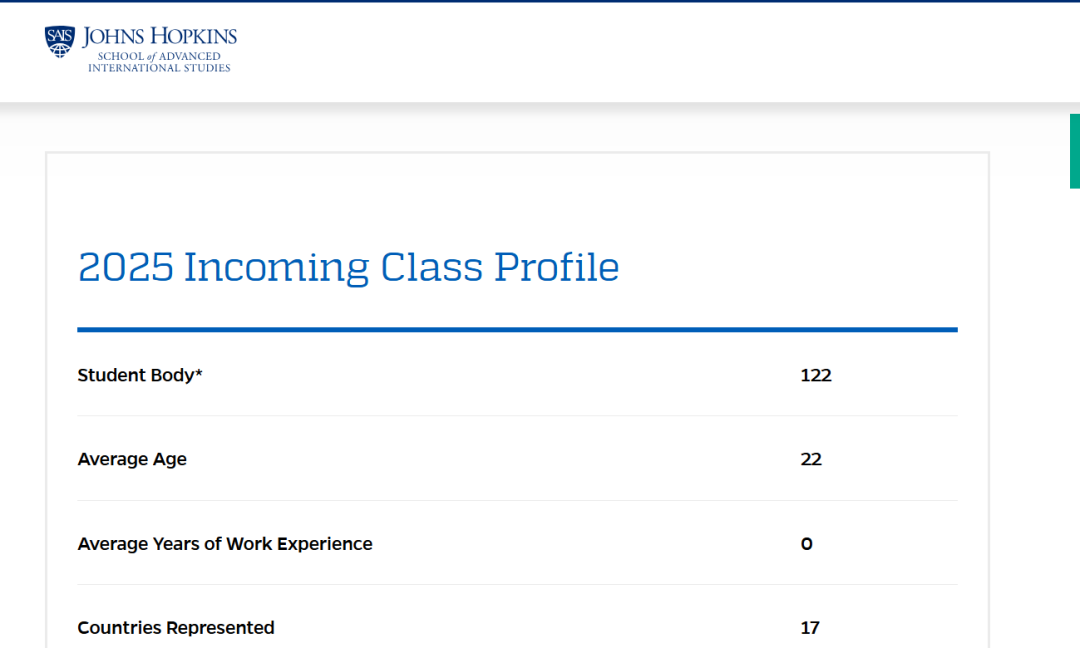Click the School of Advanced International Studies text
Screen dimensions: 1080x648
(x=159, y=62)
